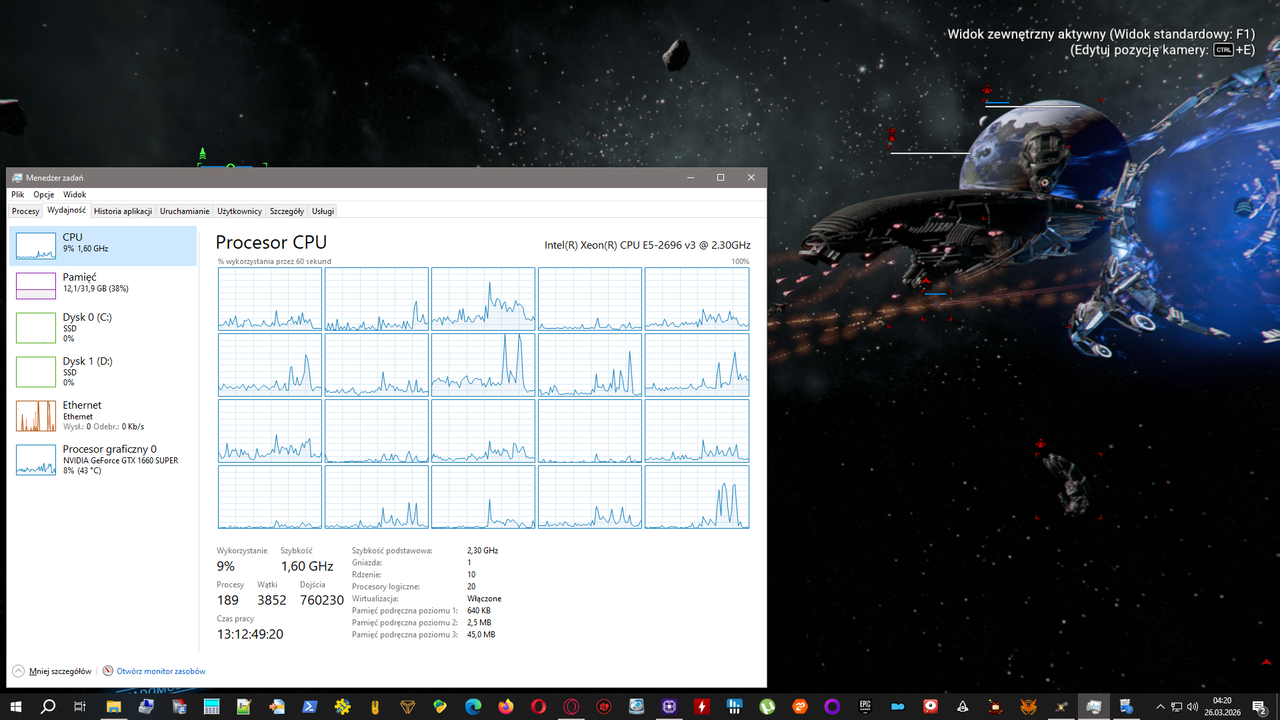Click the first logical processor graph
1280x720 pixels.
270,299
